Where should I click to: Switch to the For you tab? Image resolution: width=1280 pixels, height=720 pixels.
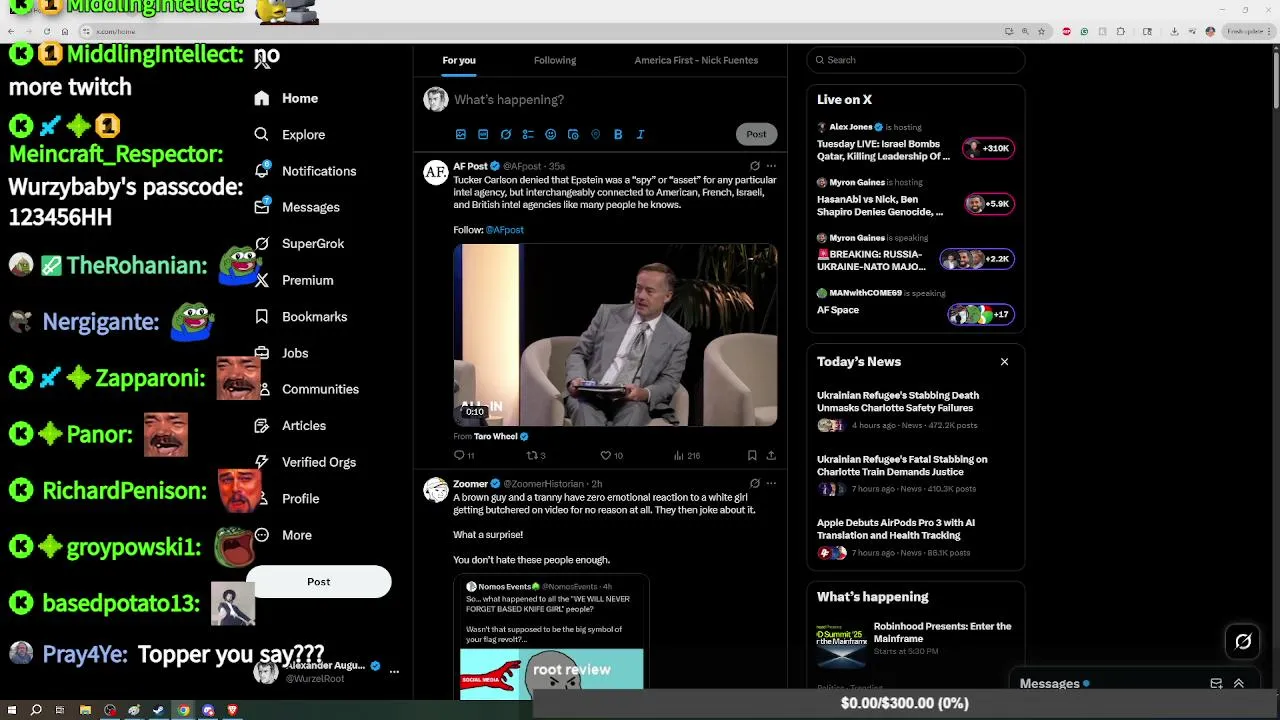click(x=459, y=60)
